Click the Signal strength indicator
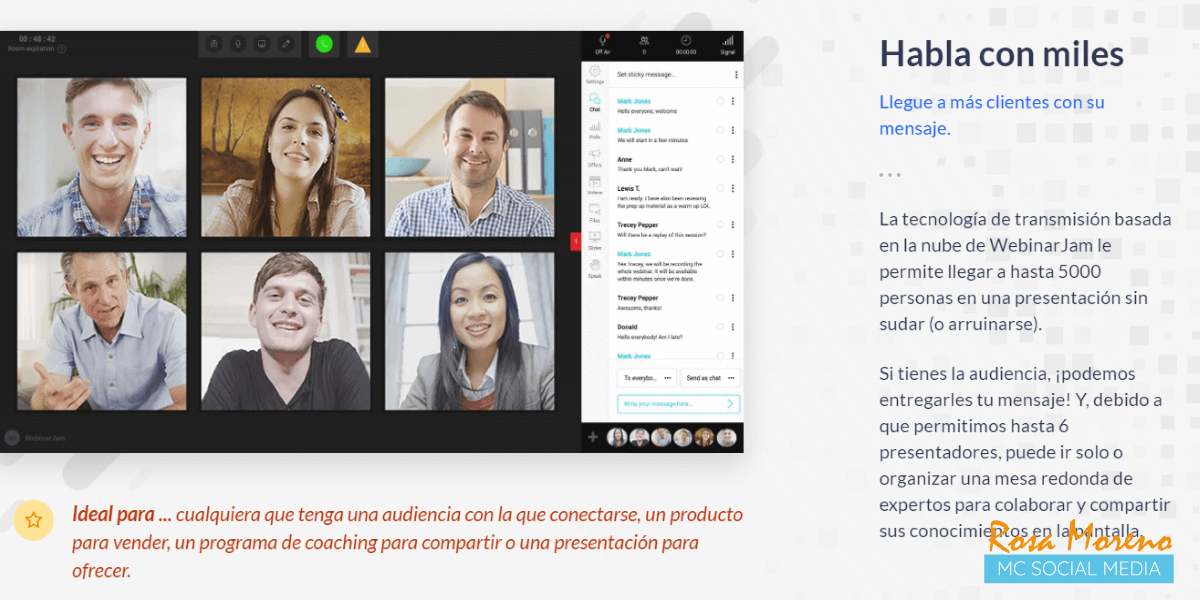 pyautogui.click(x=727, y=44)
